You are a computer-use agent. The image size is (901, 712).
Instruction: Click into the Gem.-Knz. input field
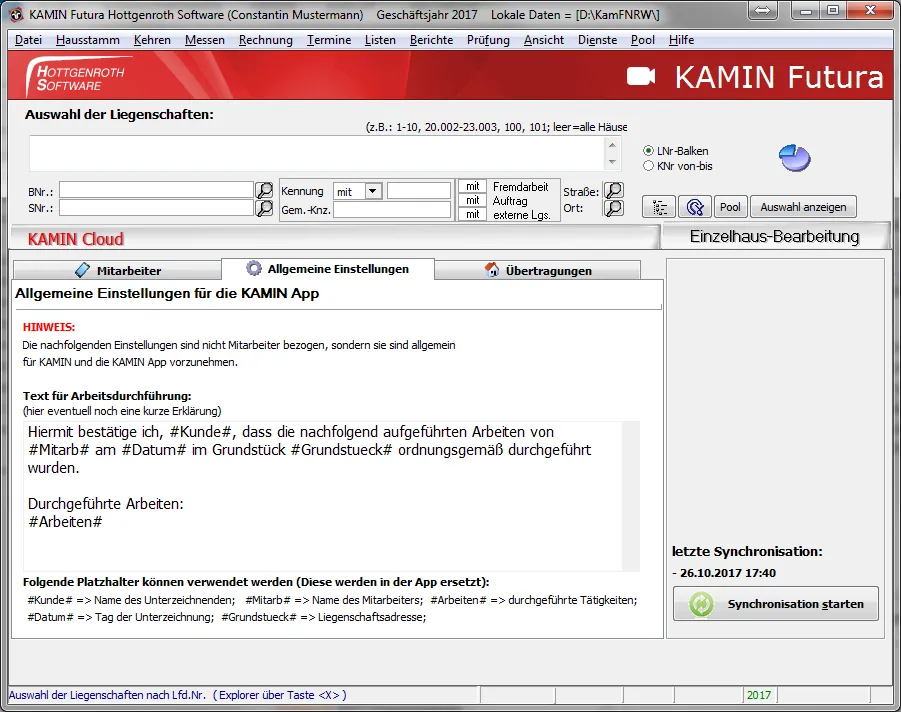(392, 210)
